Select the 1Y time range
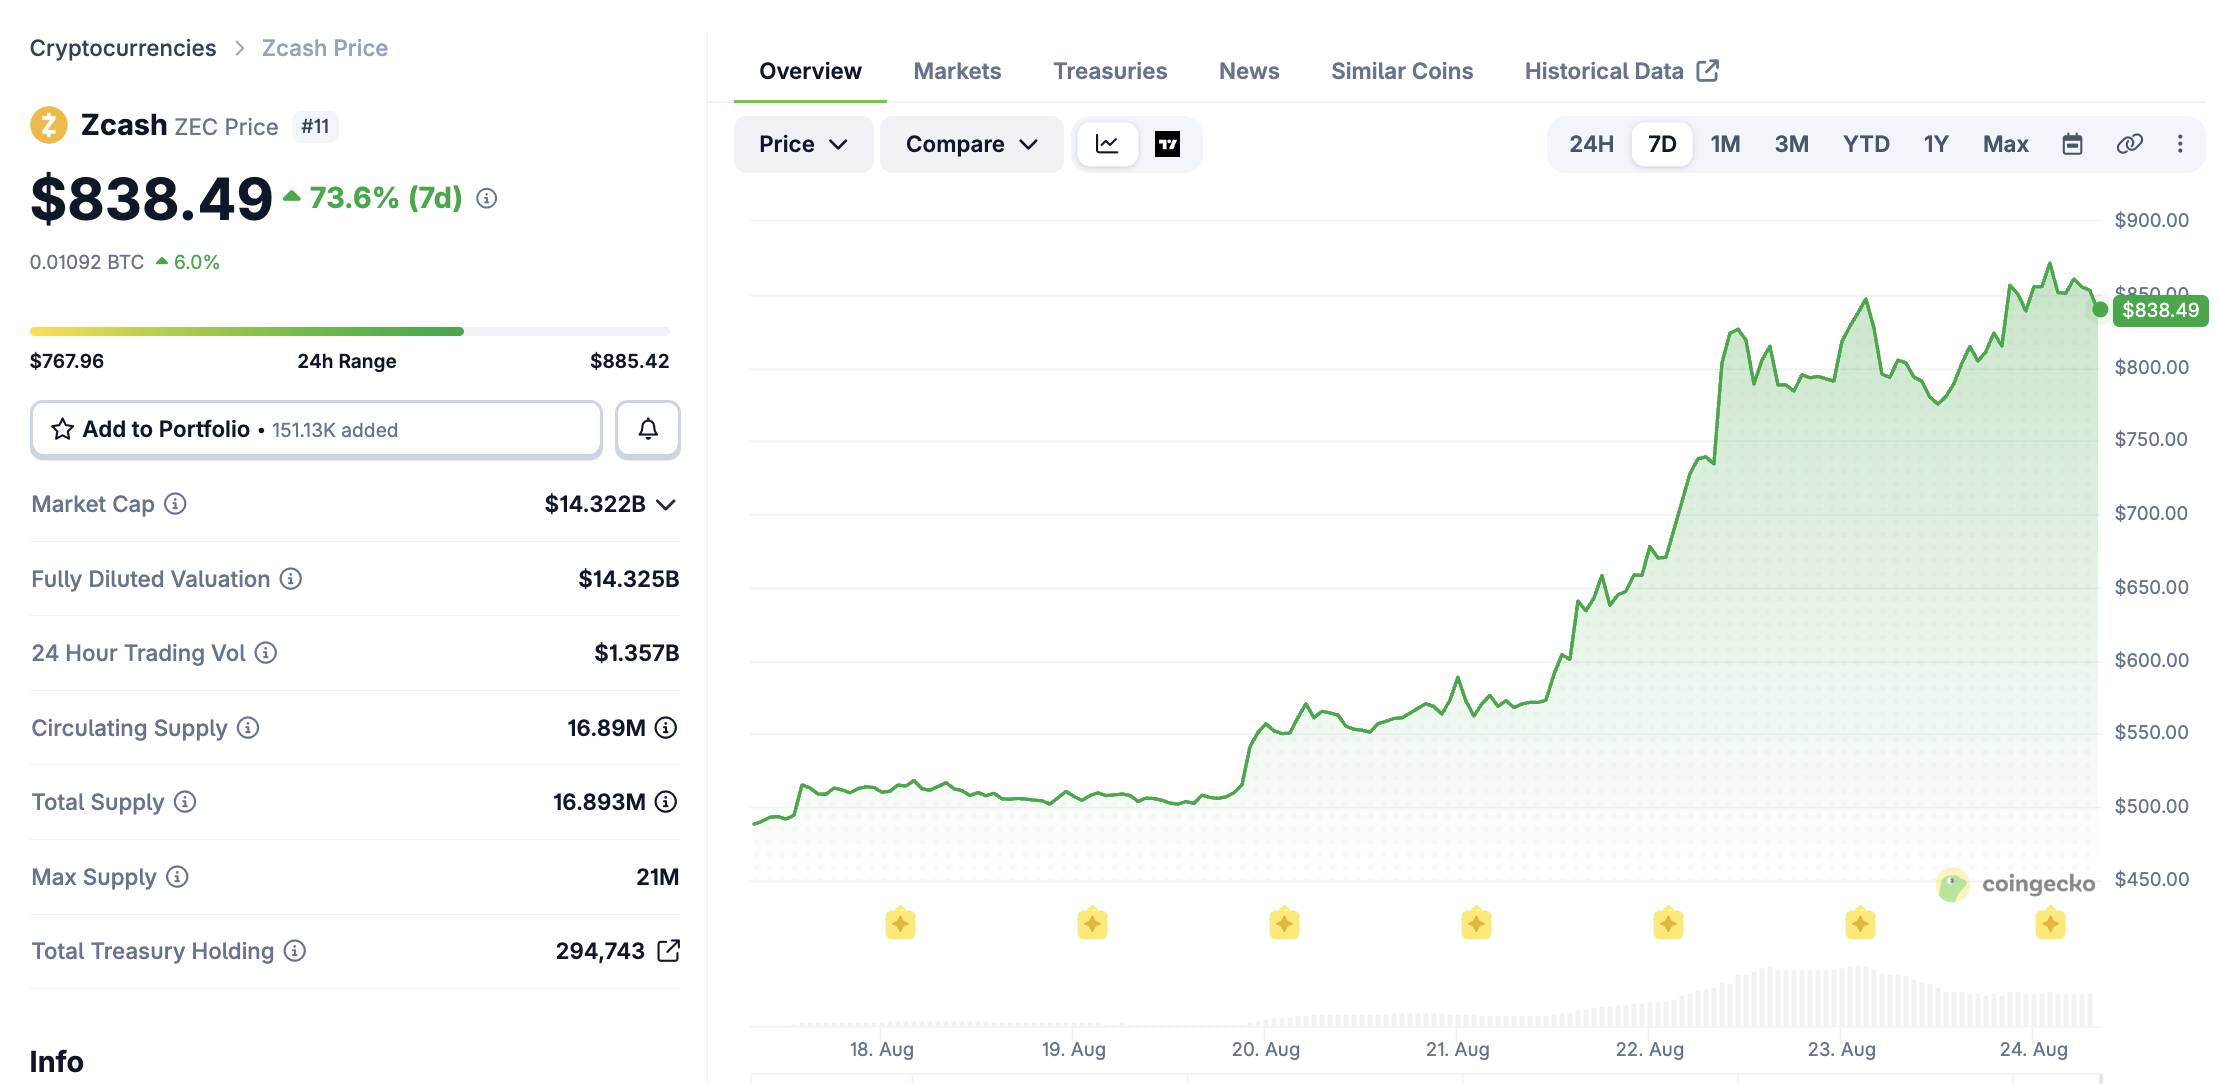 [1936, 144]
